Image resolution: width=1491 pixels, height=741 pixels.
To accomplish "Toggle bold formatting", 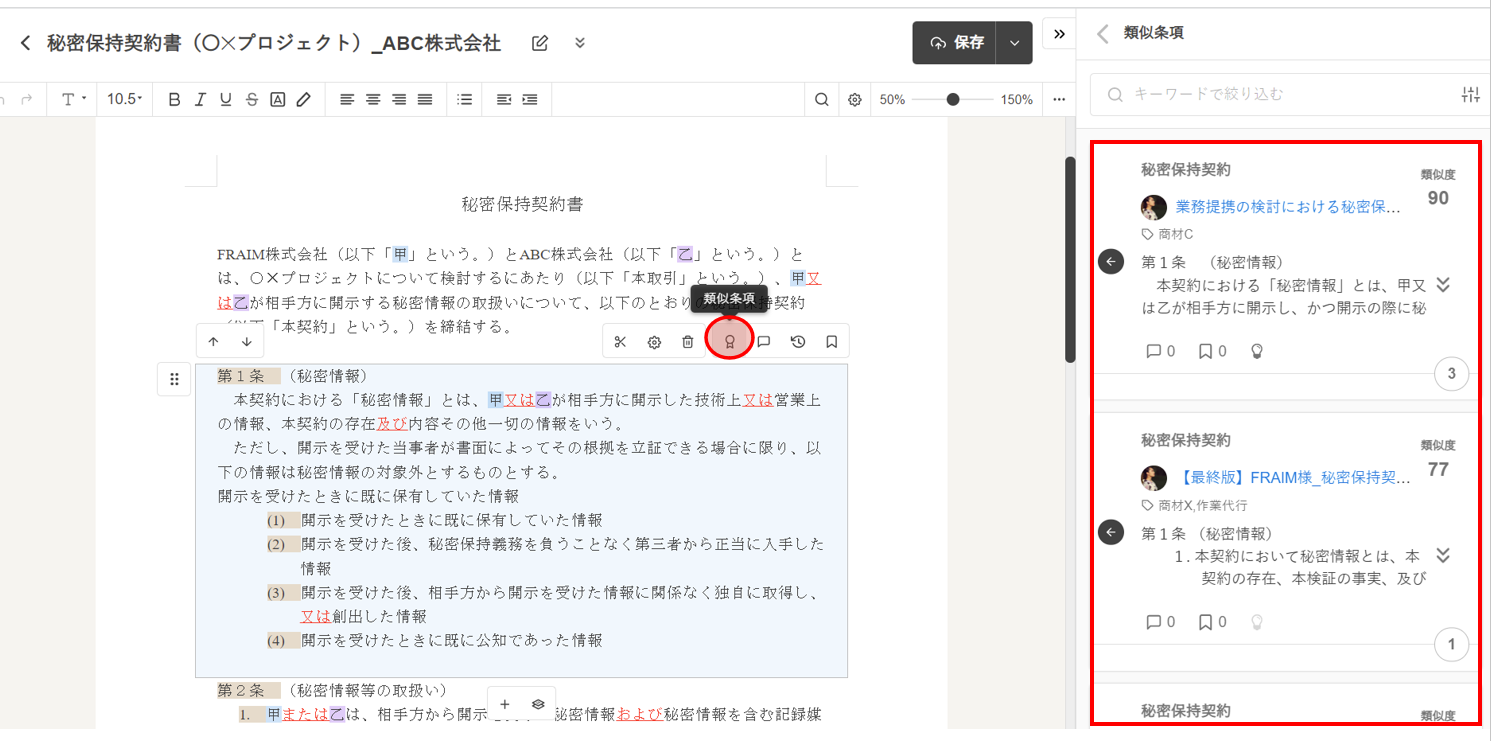I will pyautogui.click(x=175, y=100).
